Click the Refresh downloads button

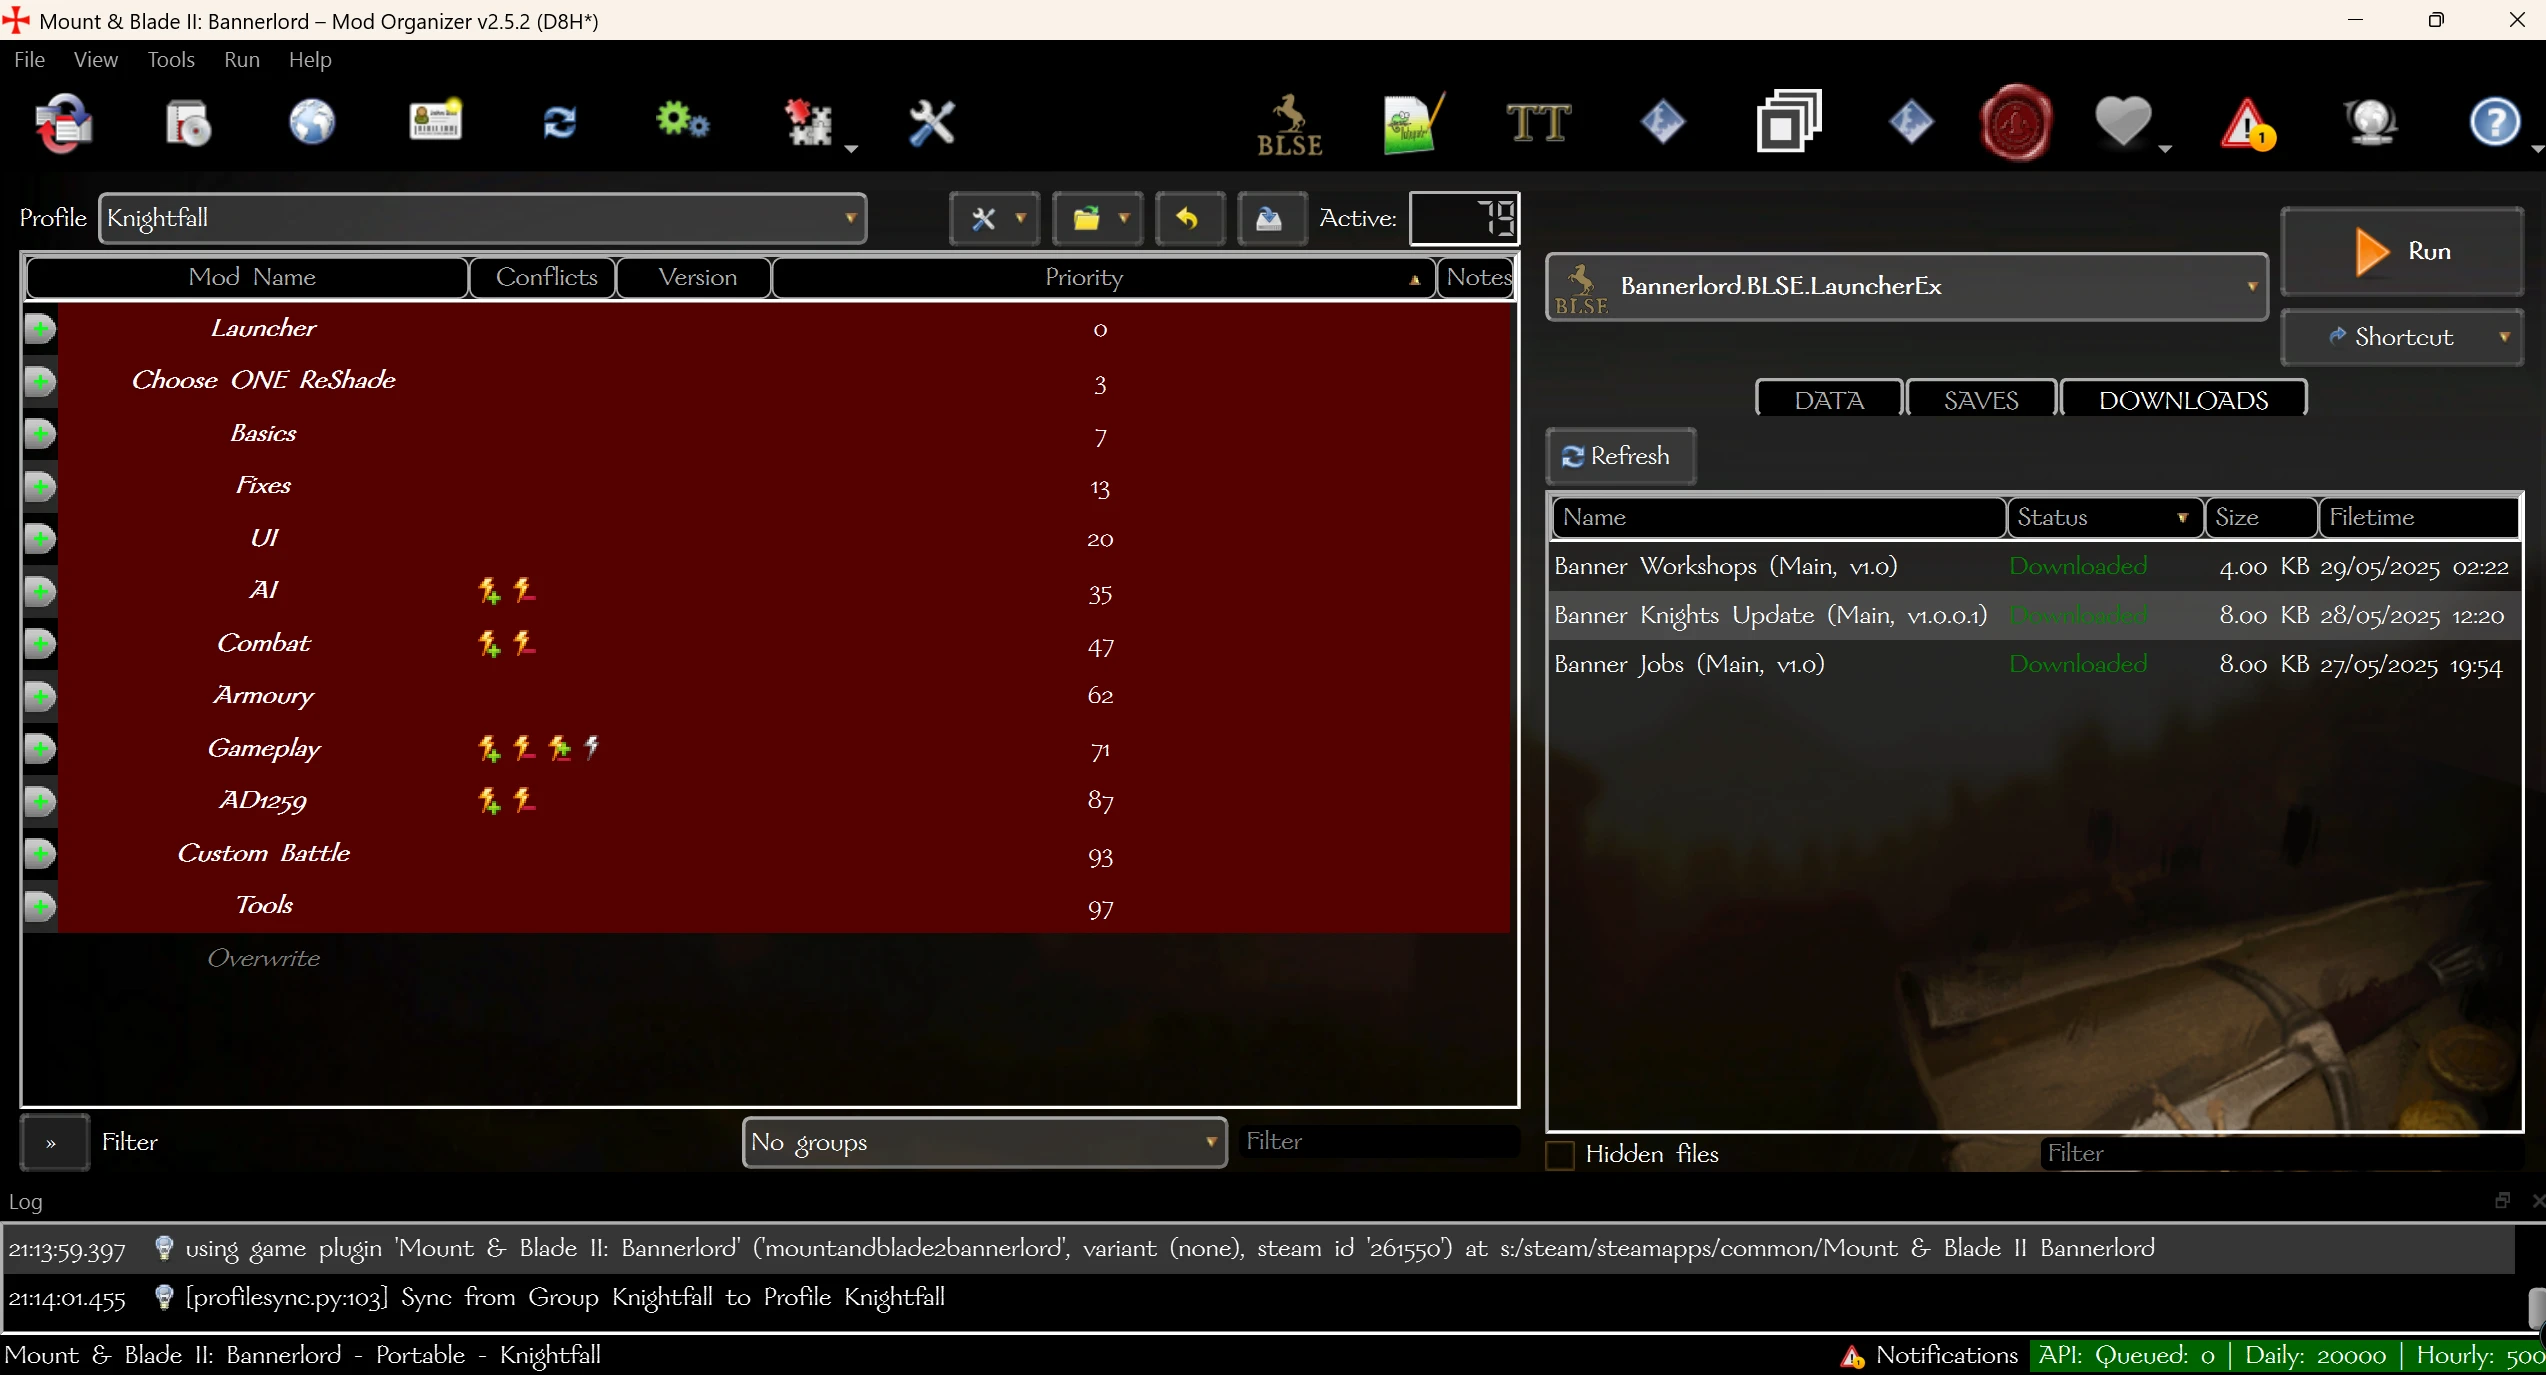[x=1620, y=456]
